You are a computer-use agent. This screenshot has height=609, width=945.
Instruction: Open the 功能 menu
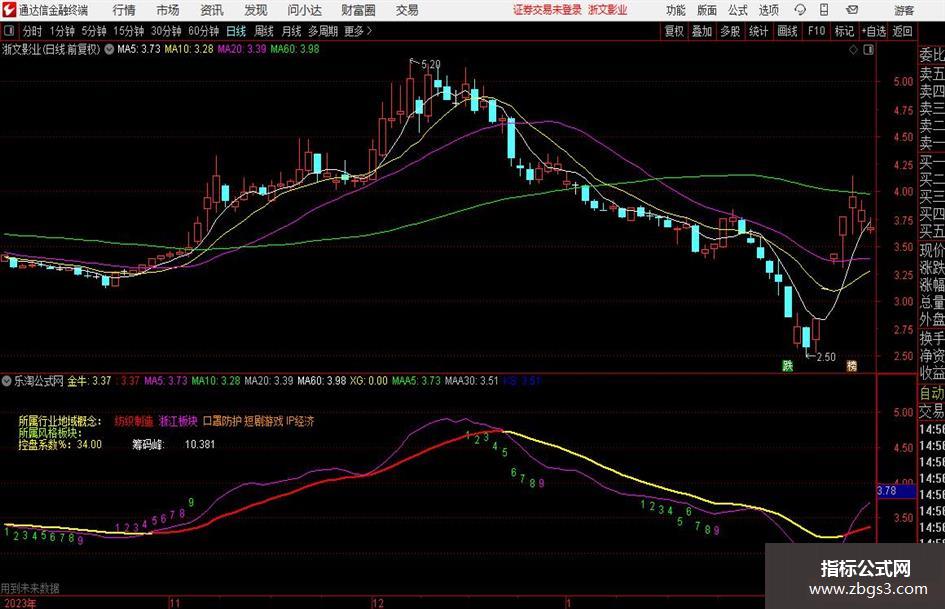tap(676, 10)
